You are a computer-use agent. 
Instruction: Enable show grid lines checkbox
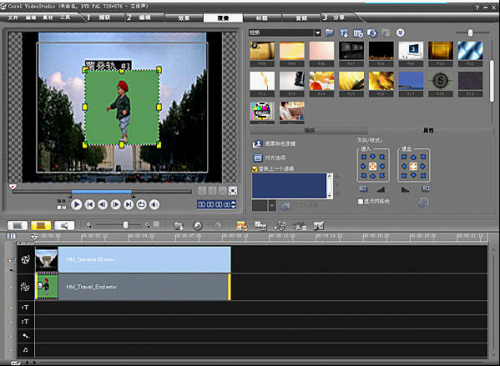click(360, 201)
